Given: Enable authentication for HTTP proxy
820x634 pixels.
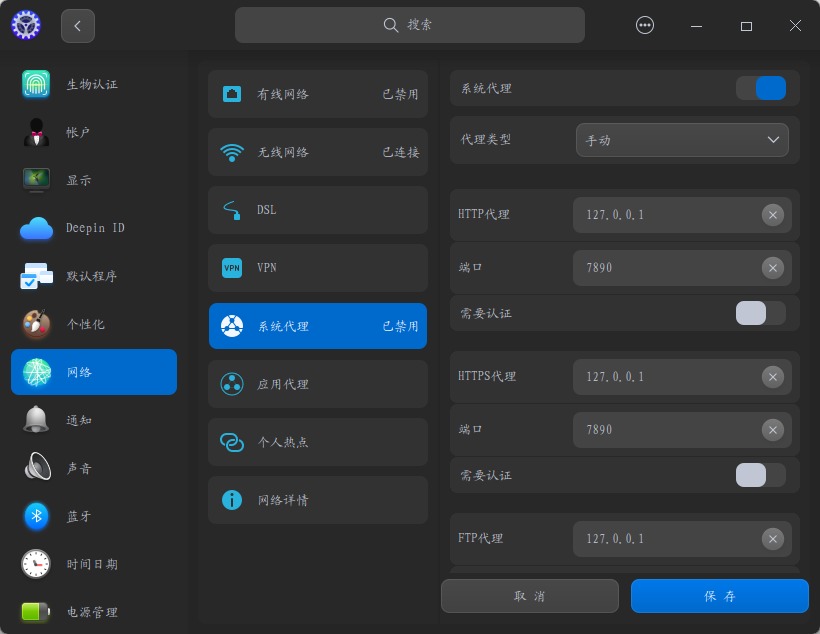Looking at the screenshot, I should [760, 314].
